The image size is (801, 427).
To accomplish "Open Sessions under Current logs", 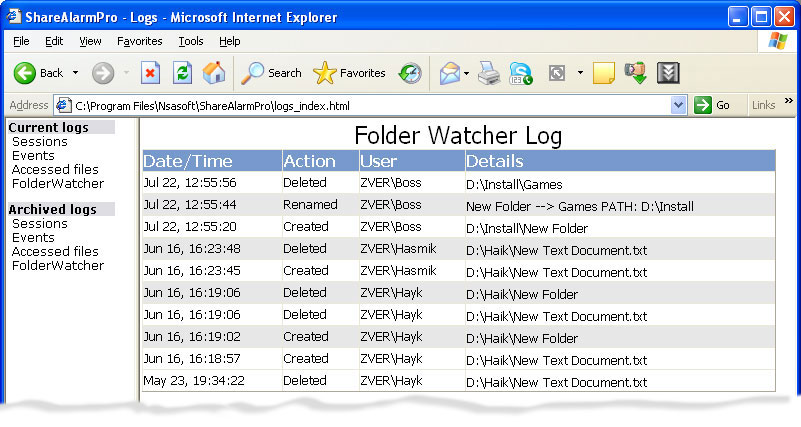I will (40, 142).
